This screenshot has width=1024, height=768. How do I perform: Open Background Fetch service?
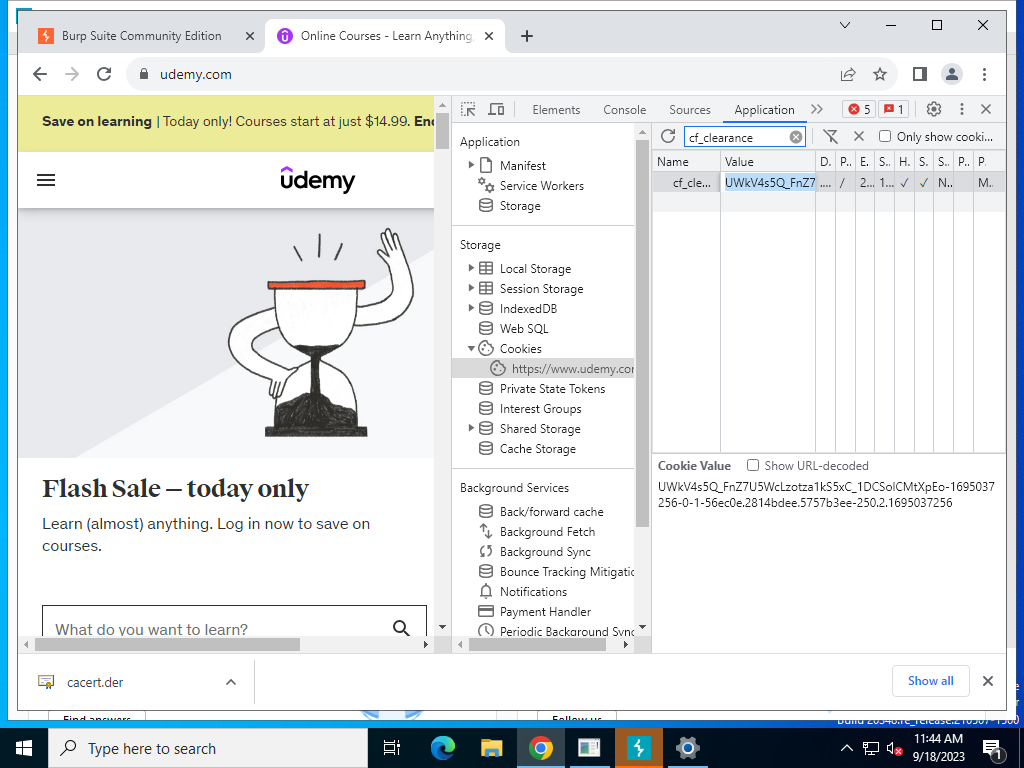(547, 532)
